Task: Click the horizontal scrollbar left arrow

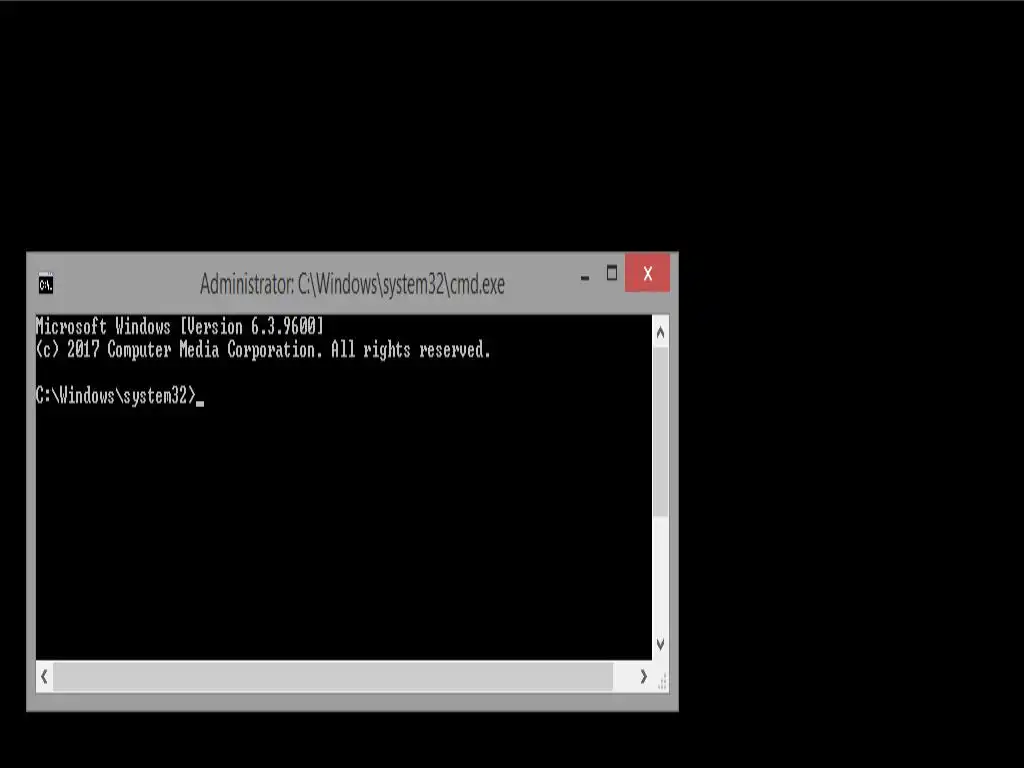Action: (x=44, y=677)
